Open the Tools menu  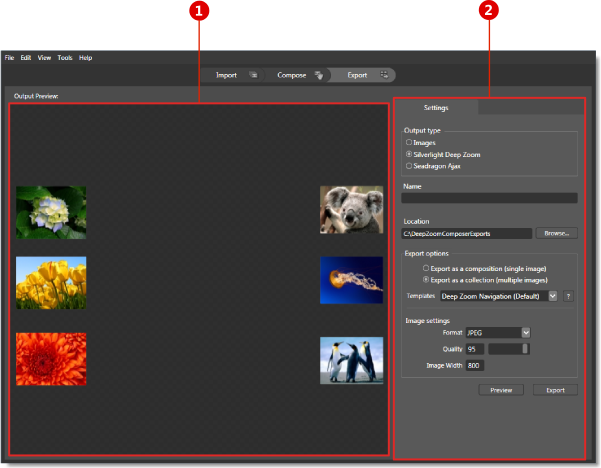(x=65, y=58)
